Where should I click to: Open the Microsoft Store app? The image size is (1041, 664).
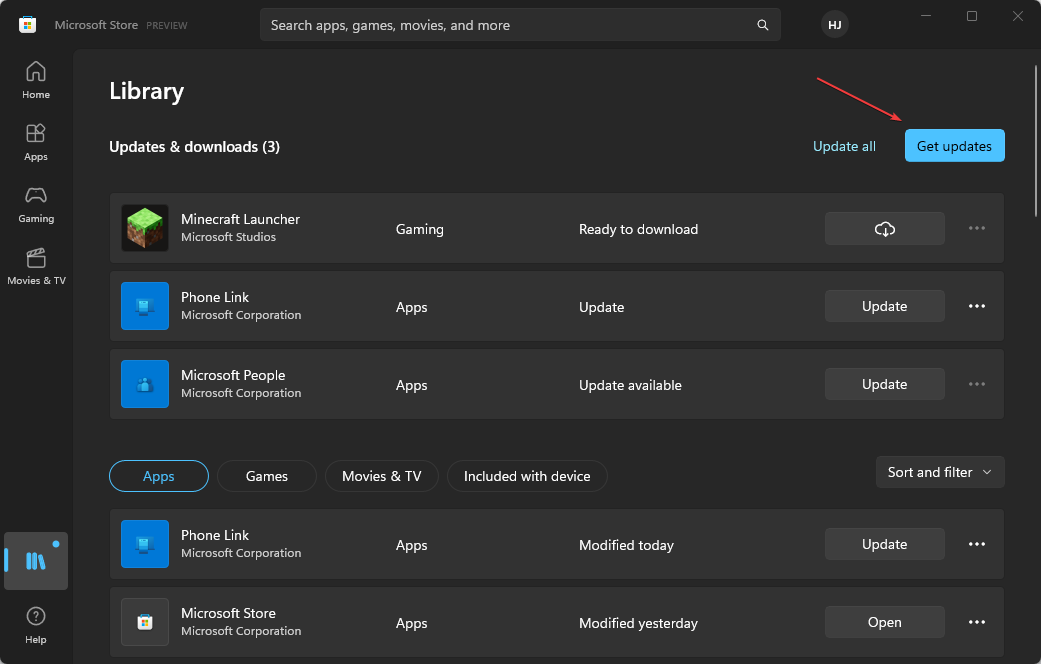884,622
